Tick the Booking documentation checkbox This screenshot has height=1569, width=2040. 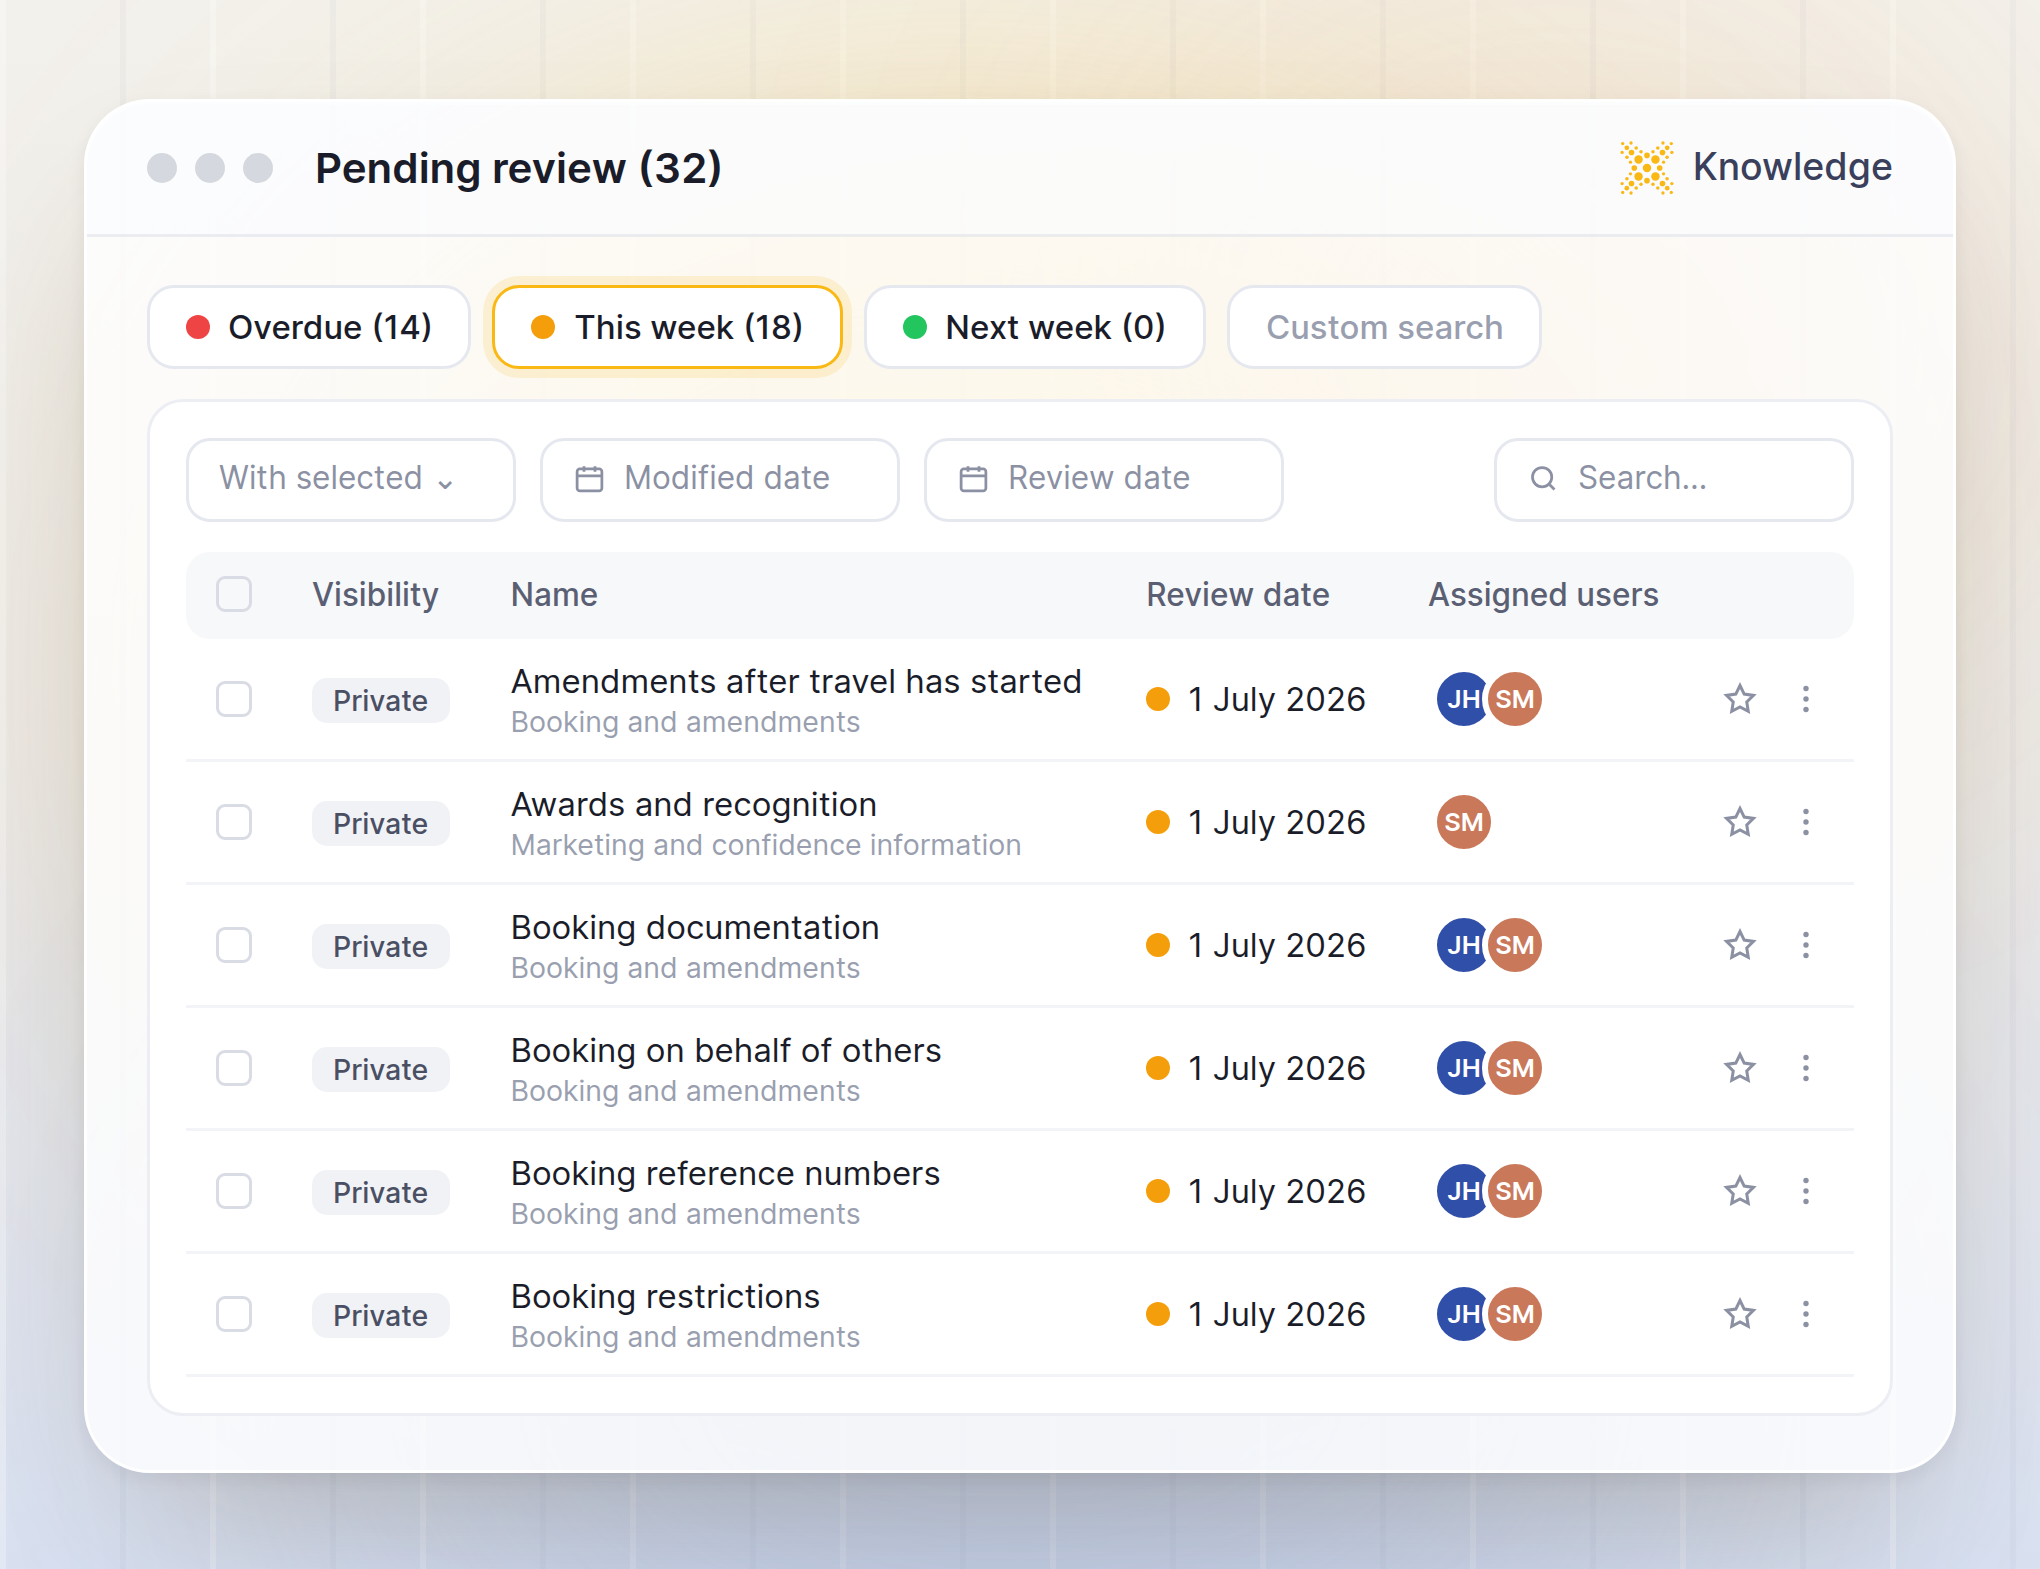click(234, 945)
